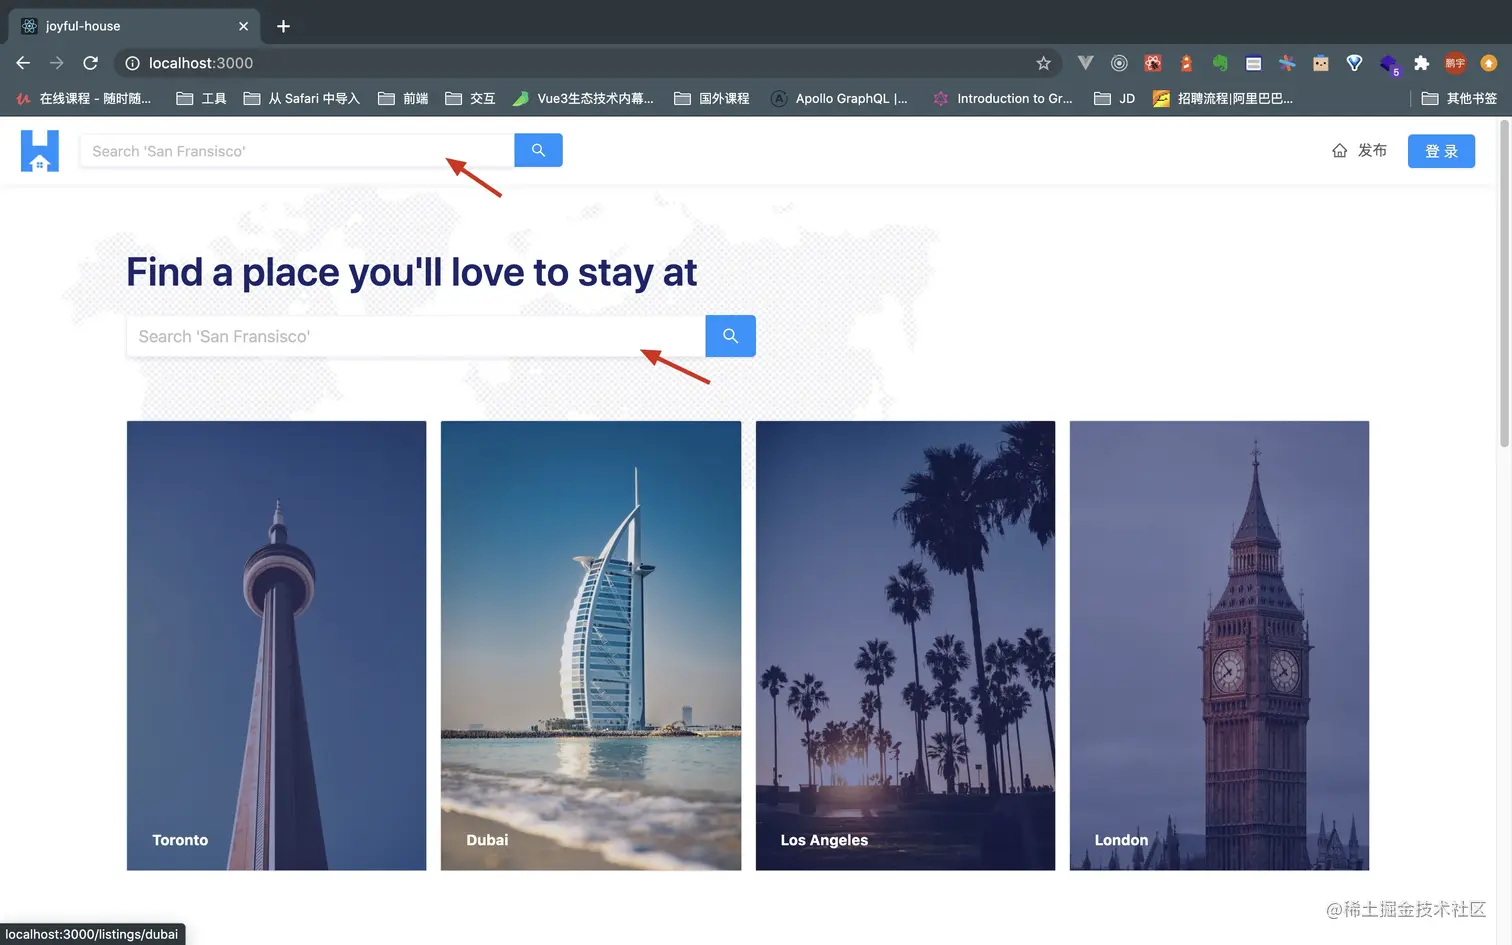Click the 鹏宇 profile avatar
Screen dimensions: 1512x945
pyautogui.click(x=1455, y=63)
